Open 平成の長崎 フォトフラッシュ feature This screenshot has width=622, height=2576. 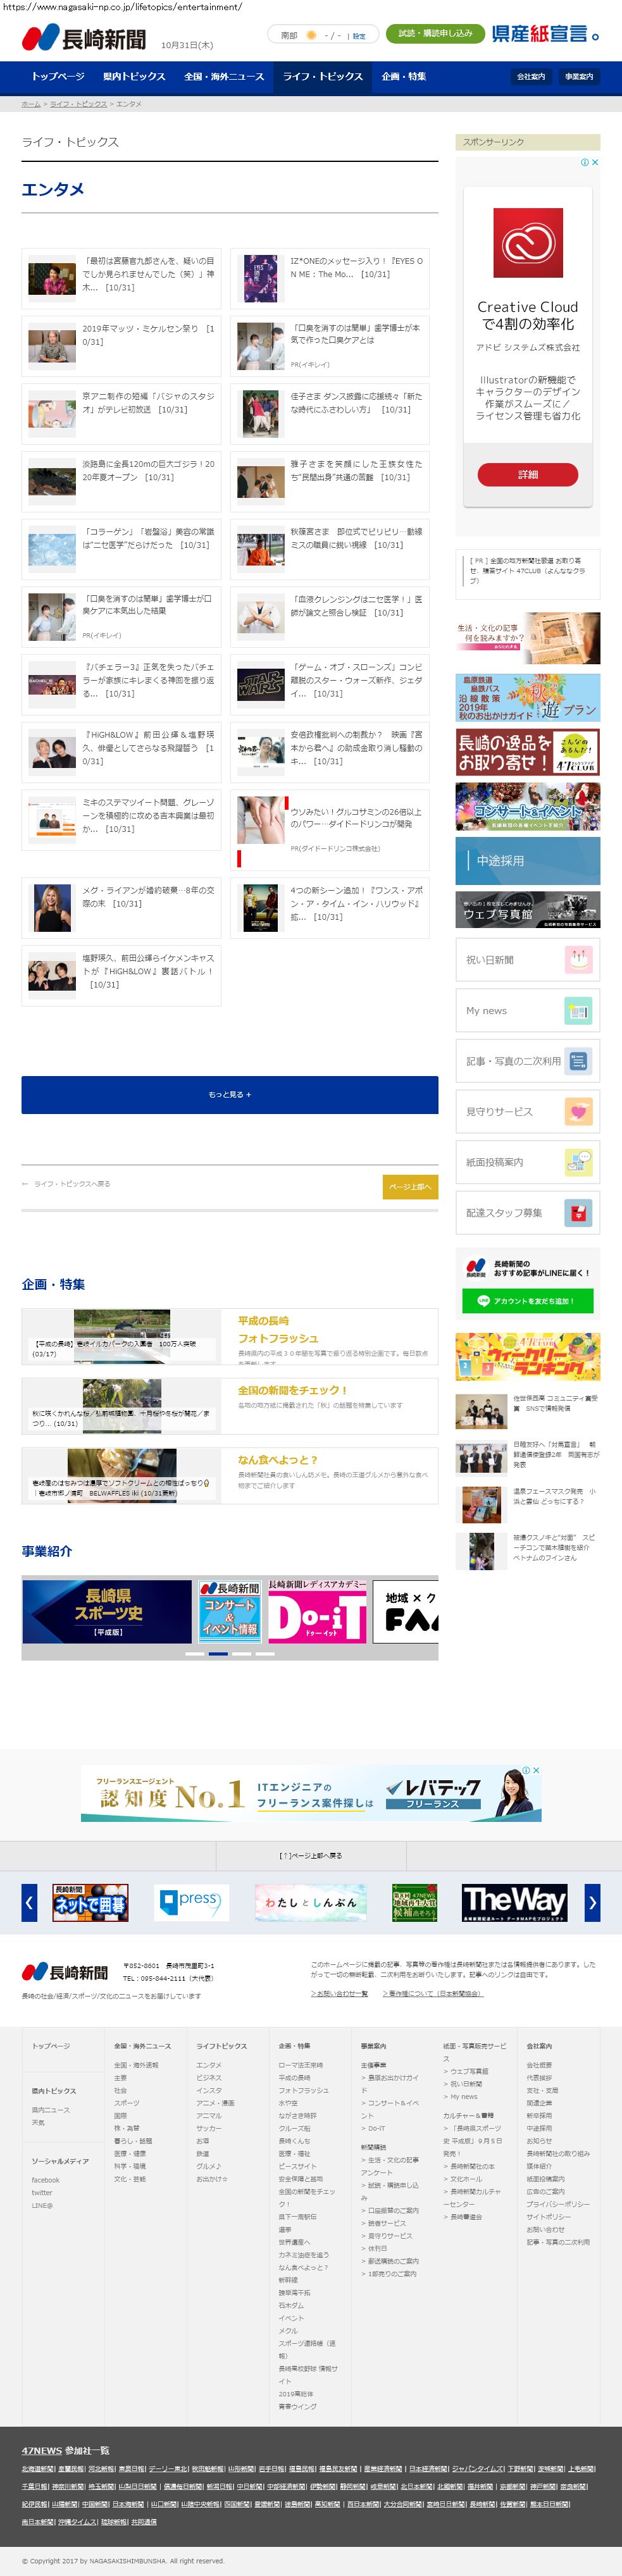[x=230, y=1336]
